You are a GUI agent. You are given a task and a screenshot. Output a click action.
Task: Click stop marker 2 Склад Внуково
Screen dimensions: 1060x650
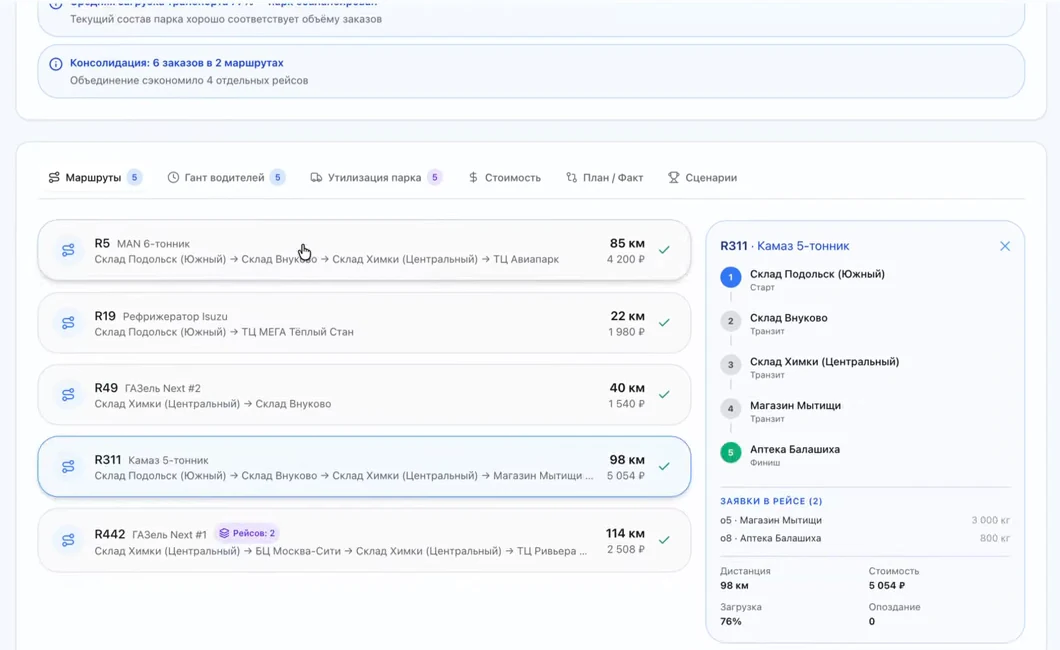coord(730,321)
